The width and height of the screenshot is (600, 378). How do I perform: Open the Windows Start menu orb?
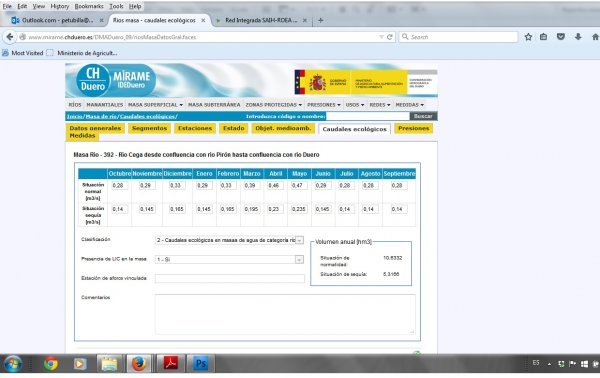(x=13, y=363)
